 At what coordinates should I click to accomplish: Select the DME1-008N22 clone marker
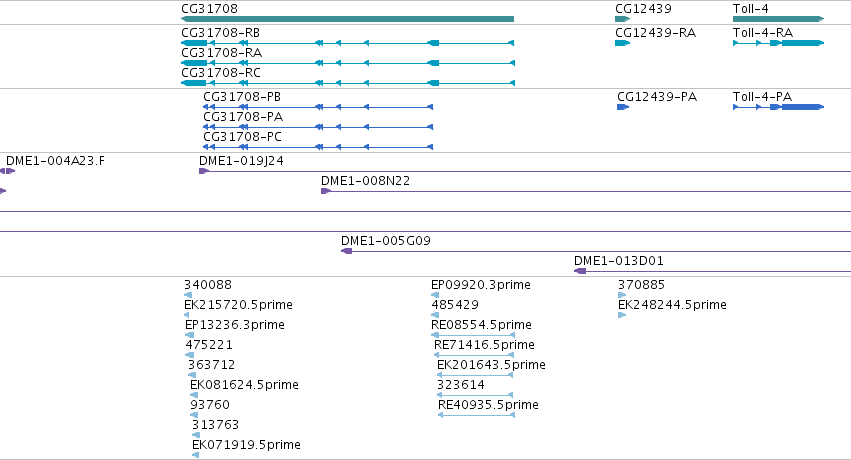tap(326, 191)
